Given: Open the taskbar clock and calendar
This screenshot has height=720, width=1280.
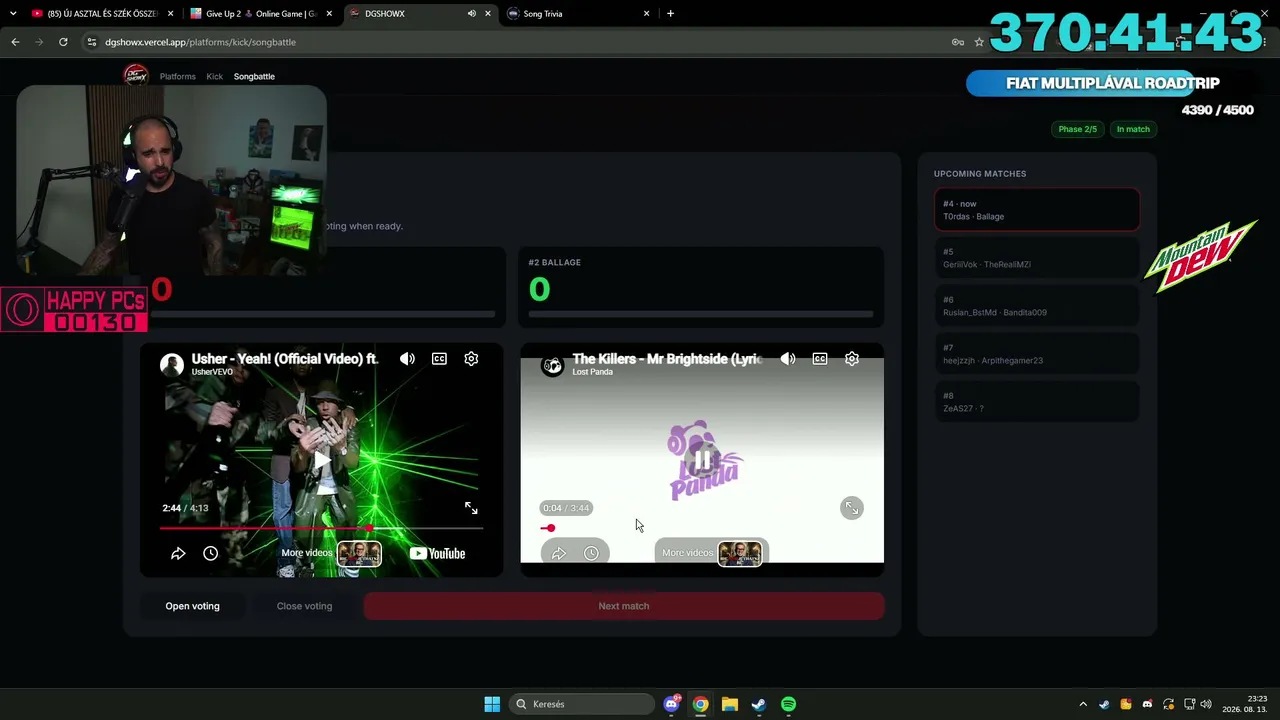Looking at the screenshot, I should [x=1245, y=704].
